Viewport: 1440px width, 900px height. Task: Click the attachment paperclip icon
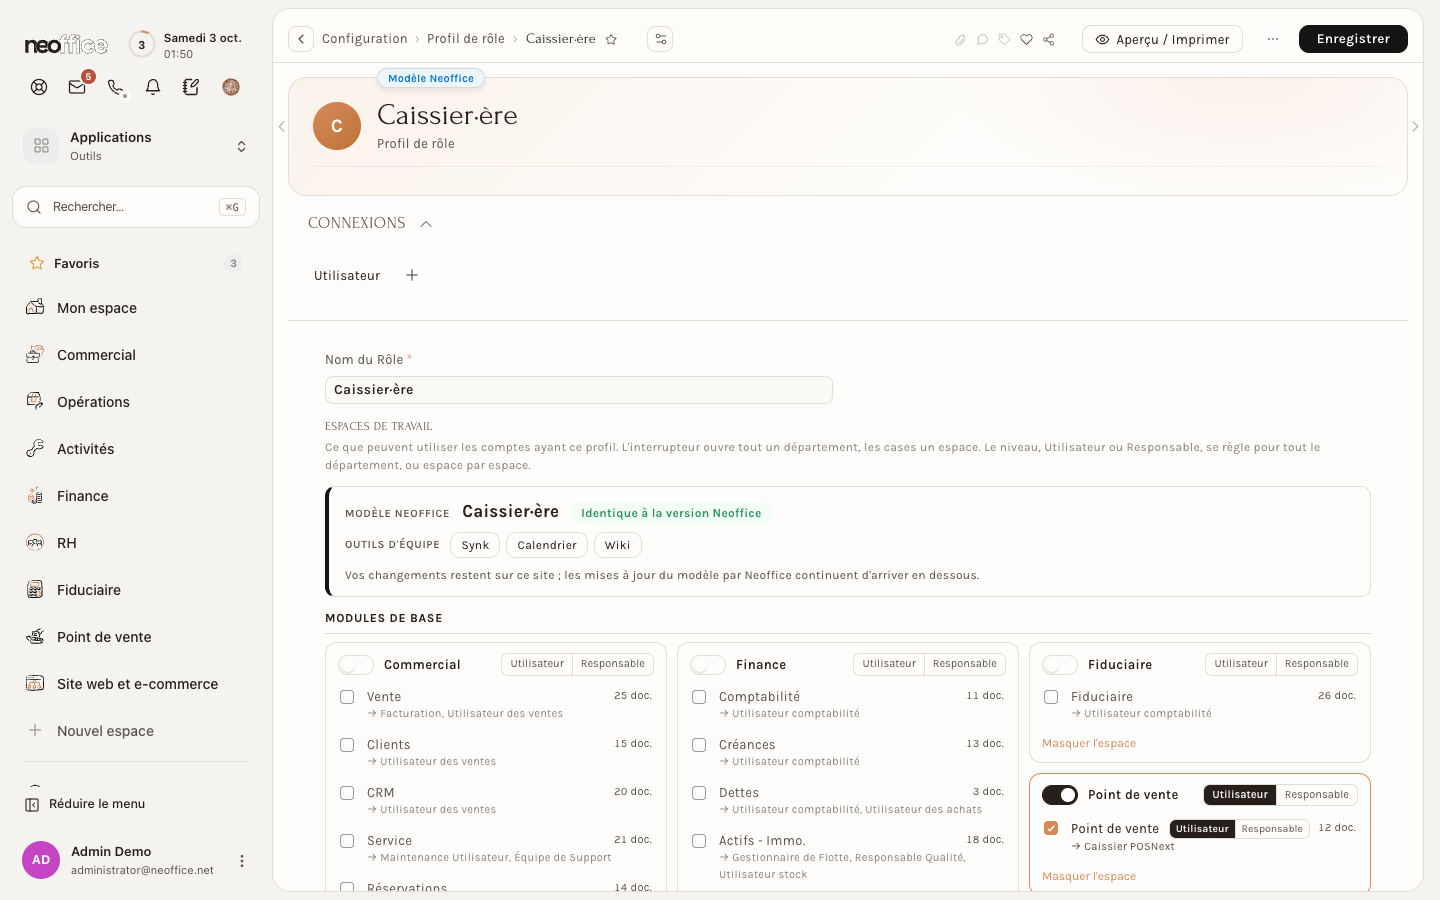point(960,40)
